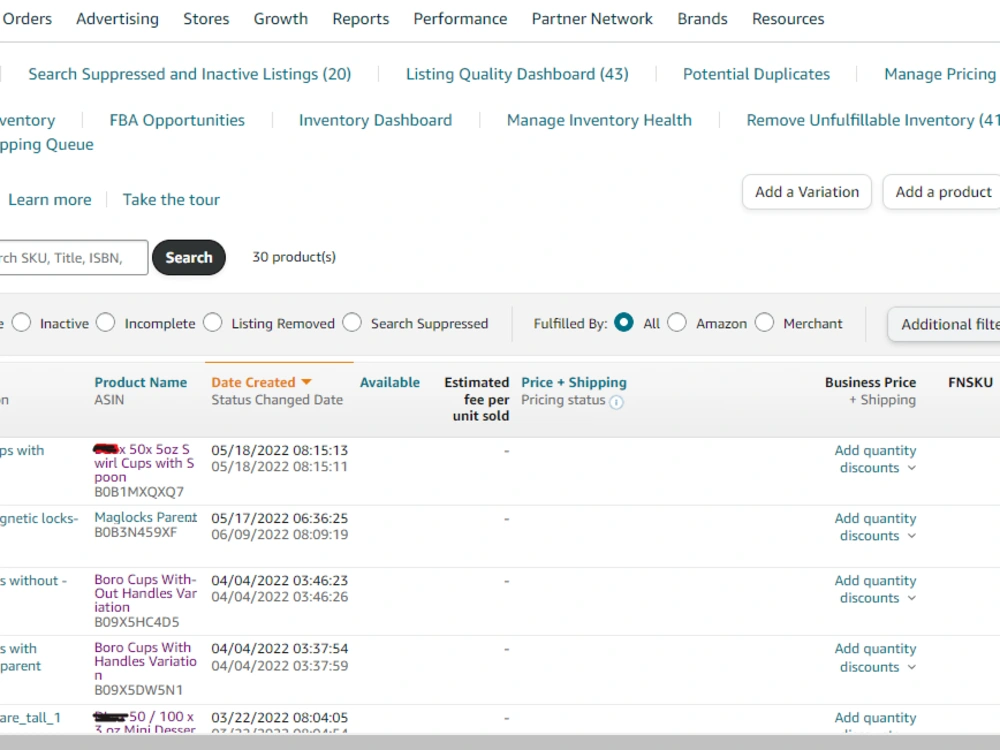Image resolution: width=1000 pixels, height=750 pixels.
Task: Click the Learn more link
Action: 50,200
